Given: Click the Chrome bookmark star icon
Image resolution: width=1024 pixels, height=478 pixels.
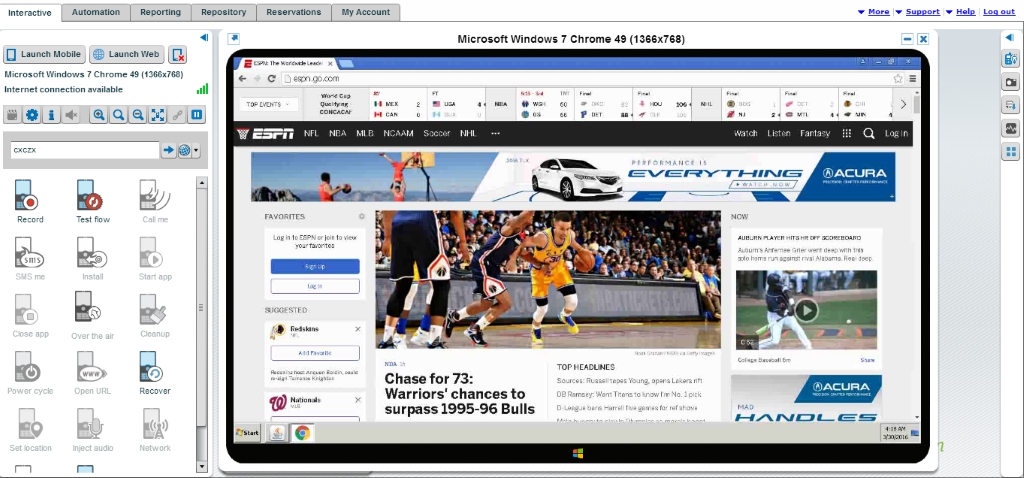Looking at the screenshot, I should (x=898, y=78).
